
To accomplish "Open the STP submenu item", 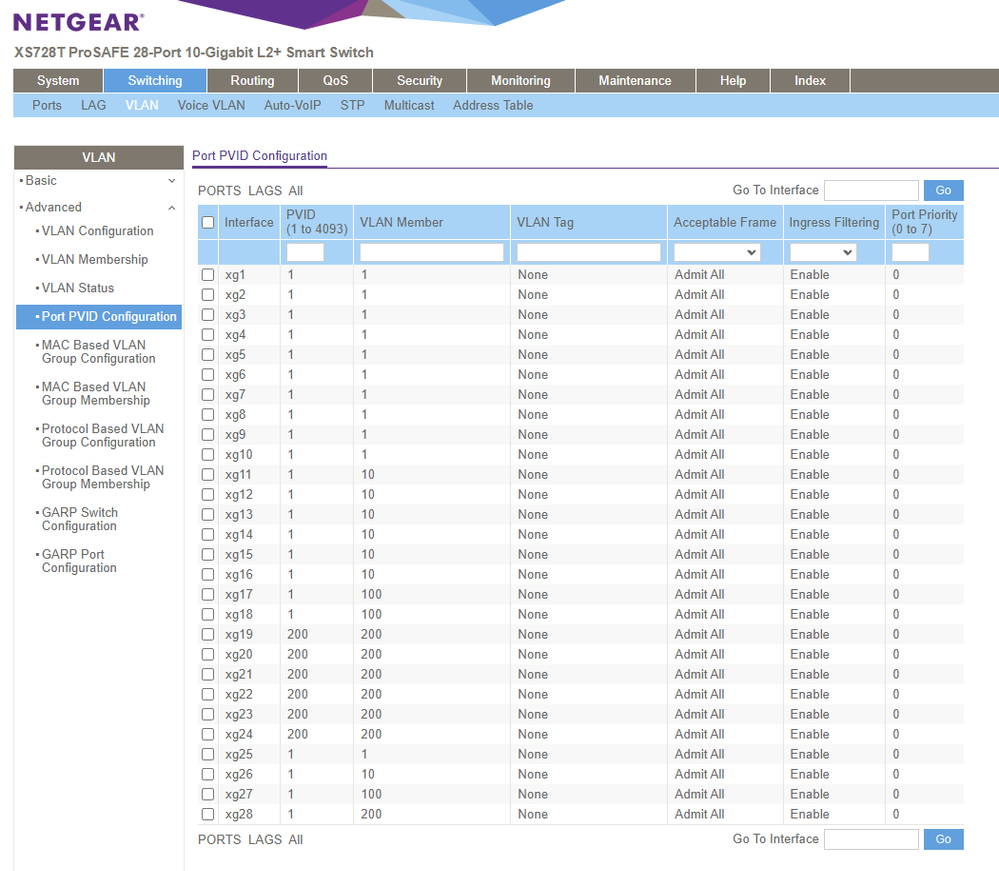I will [352, 105].
